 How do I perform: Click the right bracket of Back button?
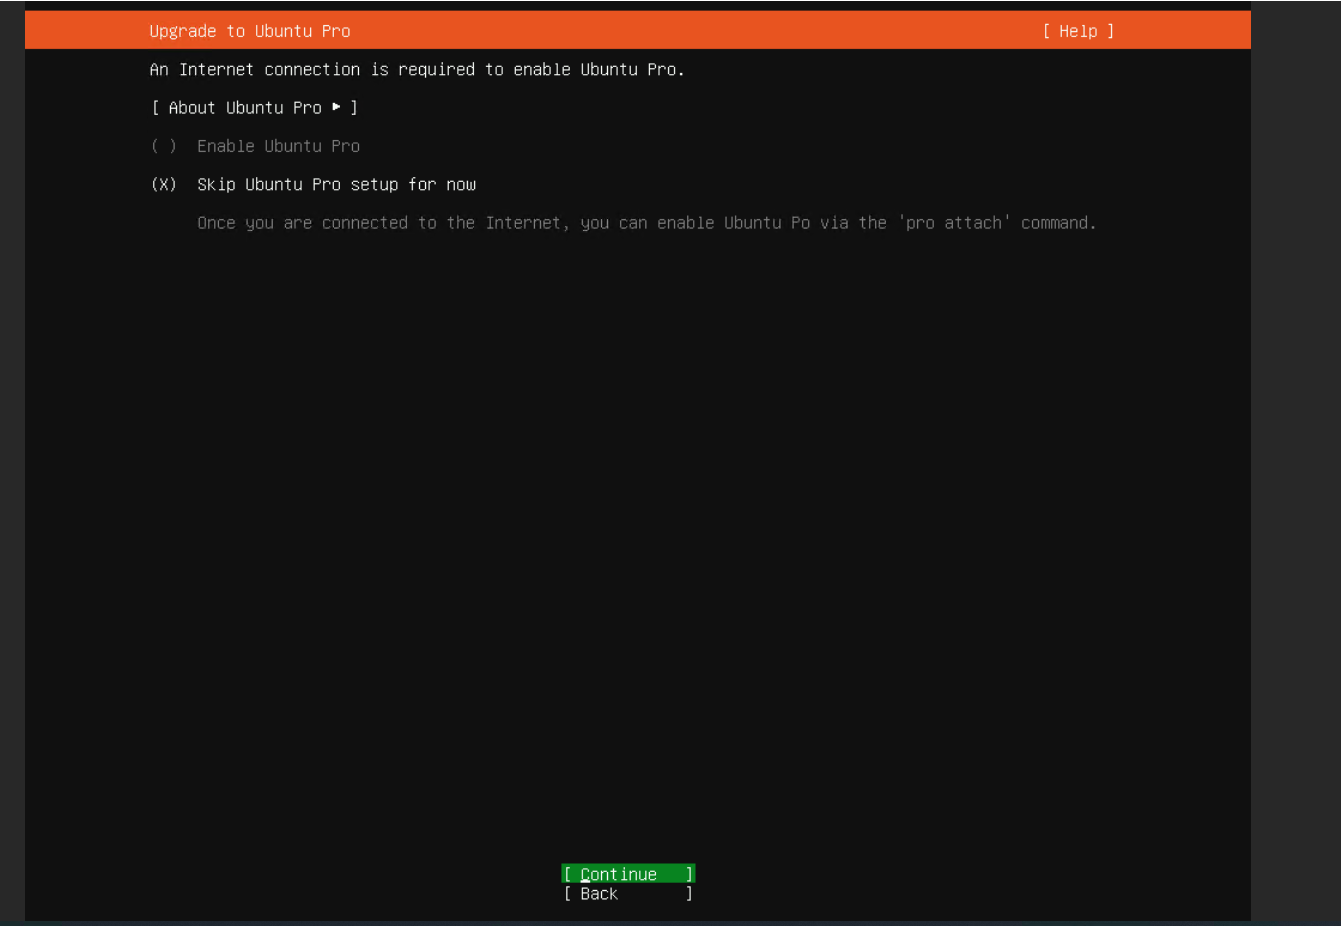tap(688, 894)
